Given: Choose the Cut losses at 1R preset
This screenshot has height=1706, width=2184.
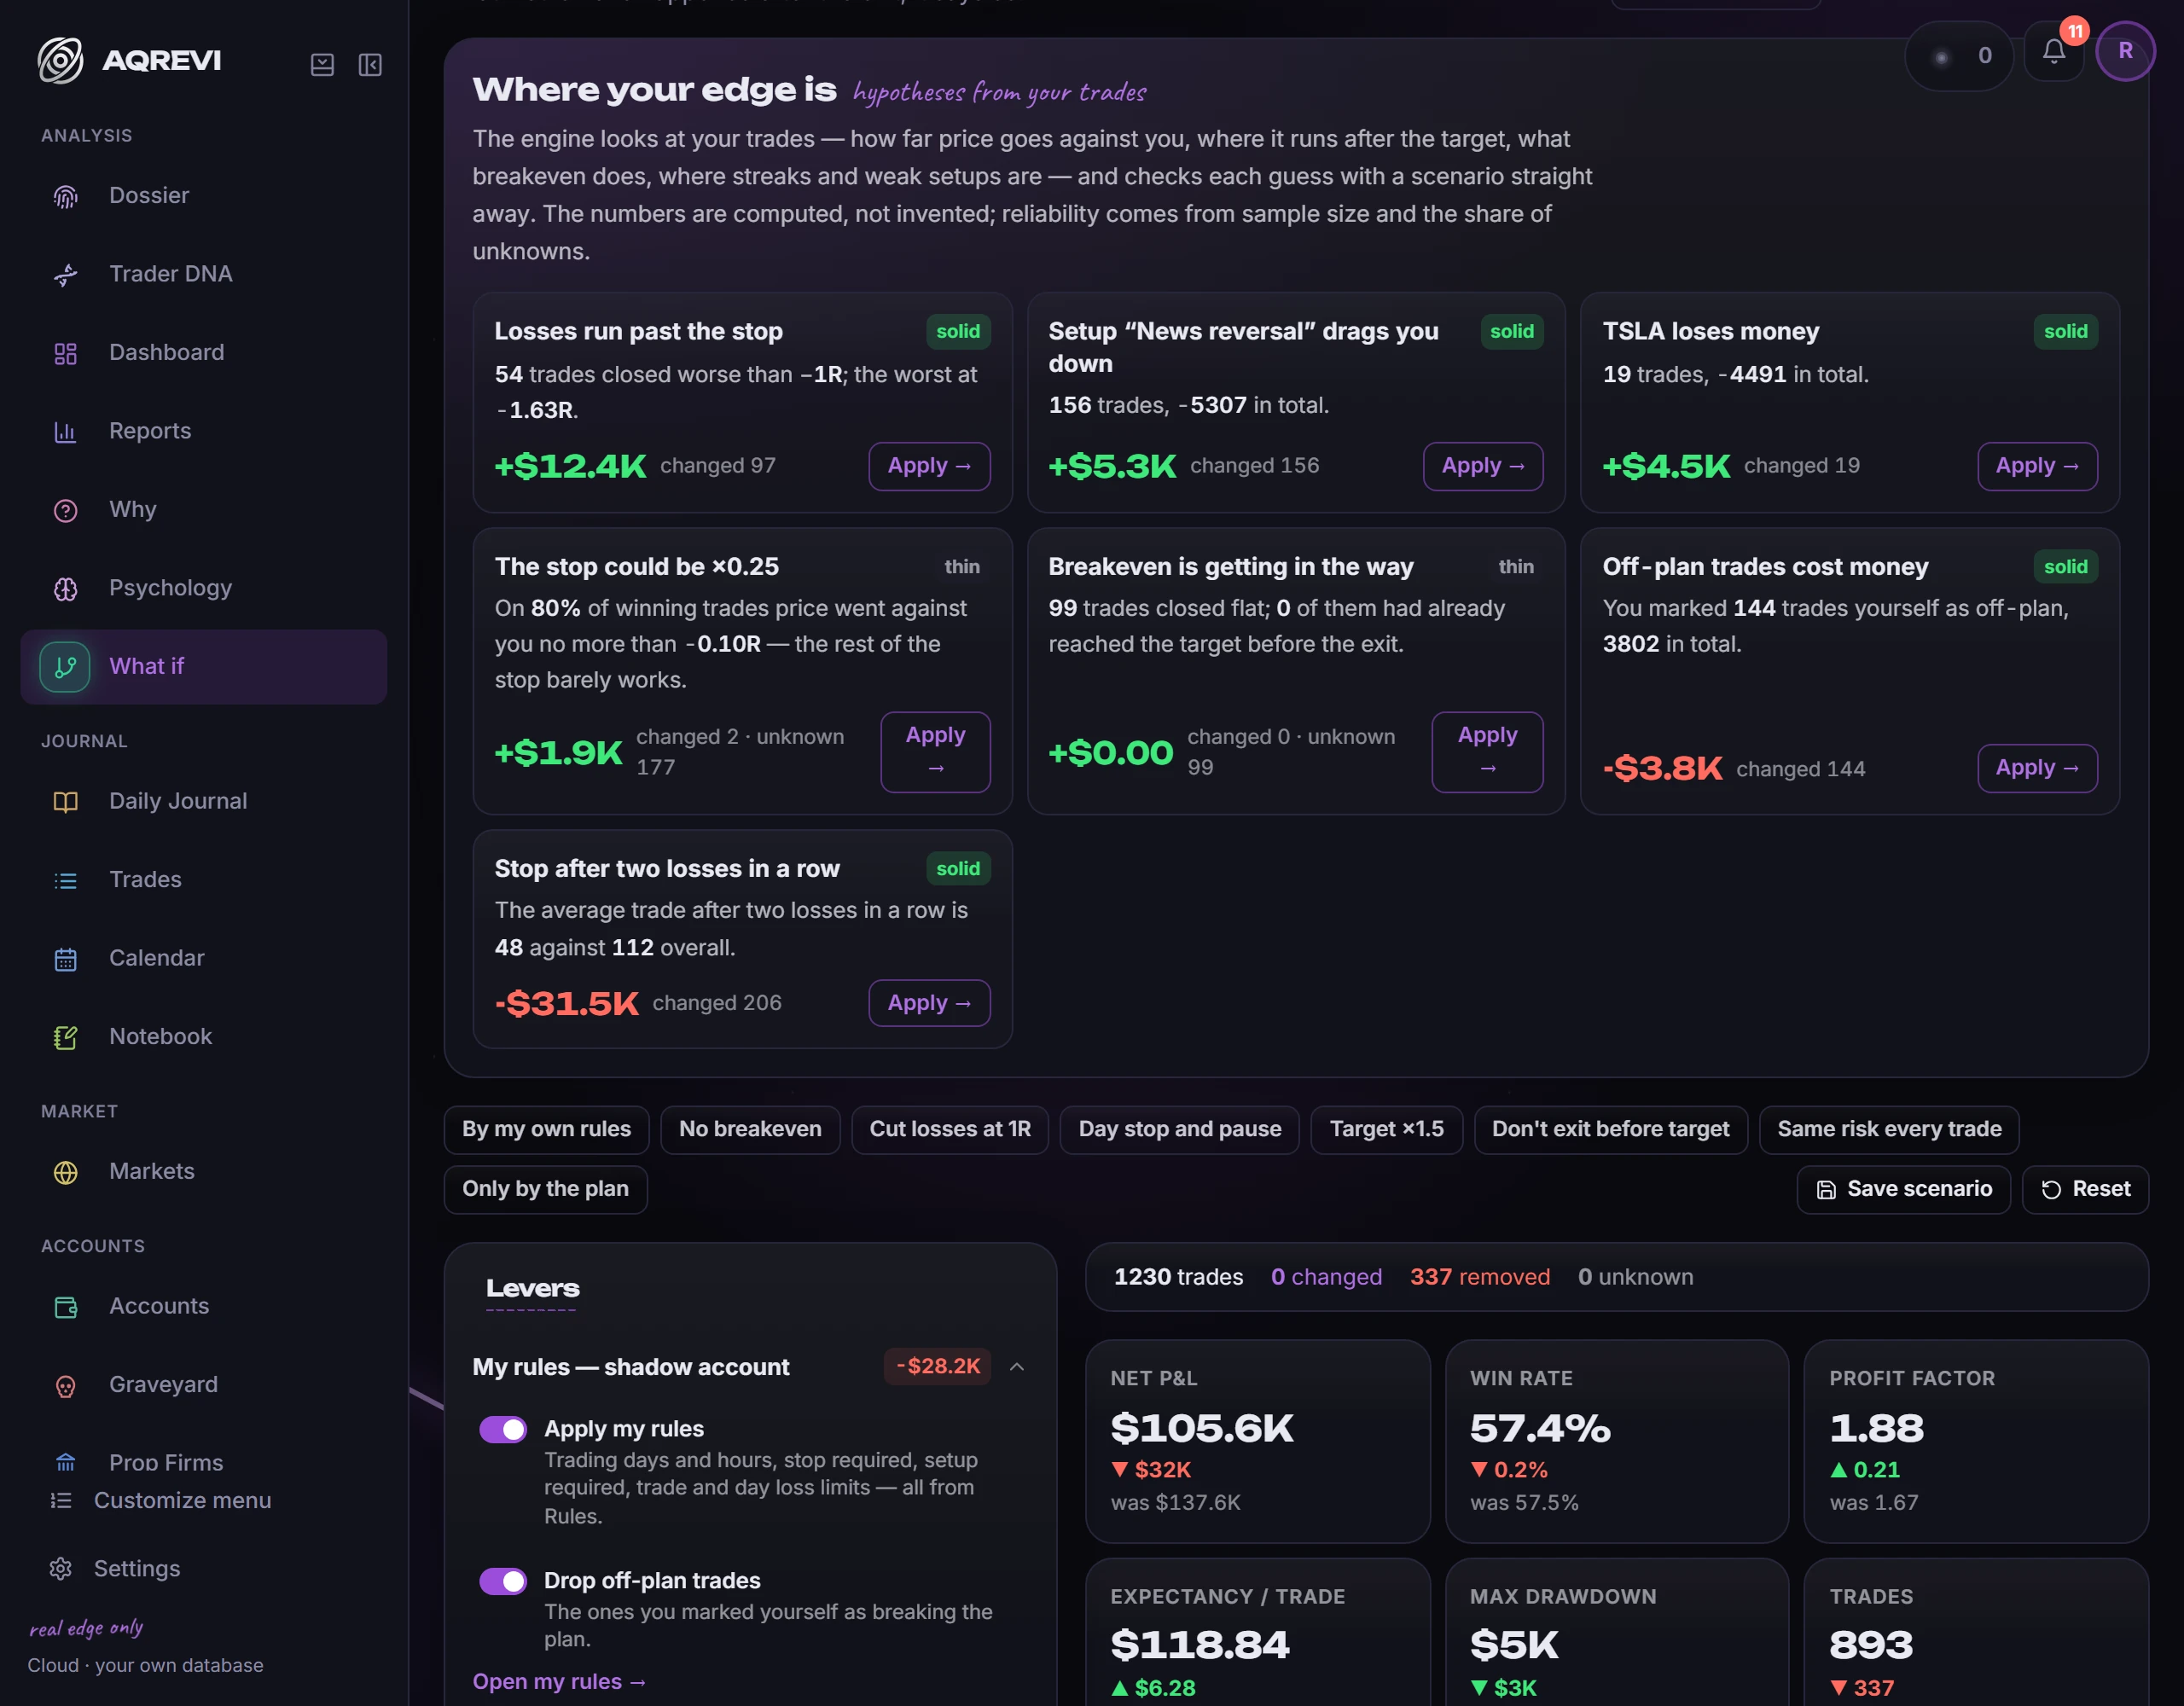Looking at the screenshot, I should pyautogui.click(x=950, y=1129).
